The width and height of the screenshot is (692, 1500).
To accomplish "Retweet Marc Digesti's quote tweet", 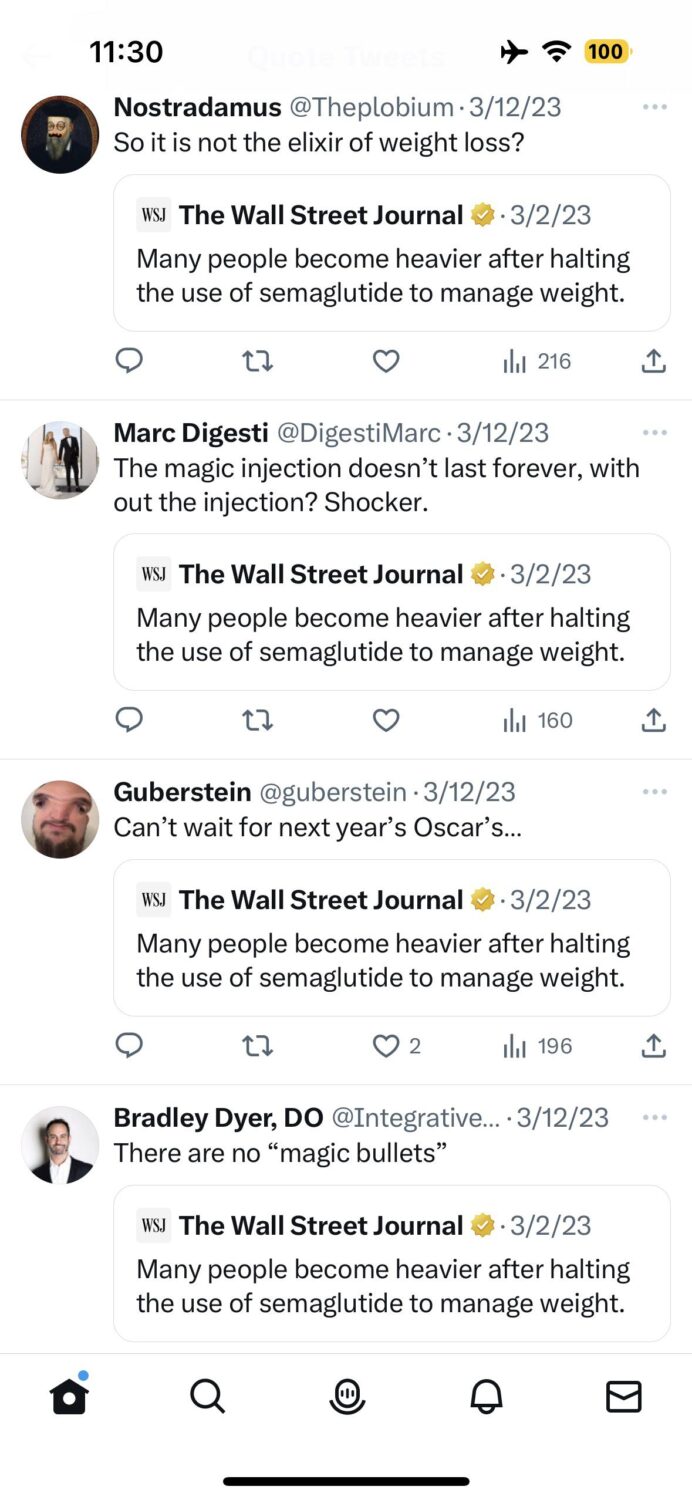I will coord(258,720).
